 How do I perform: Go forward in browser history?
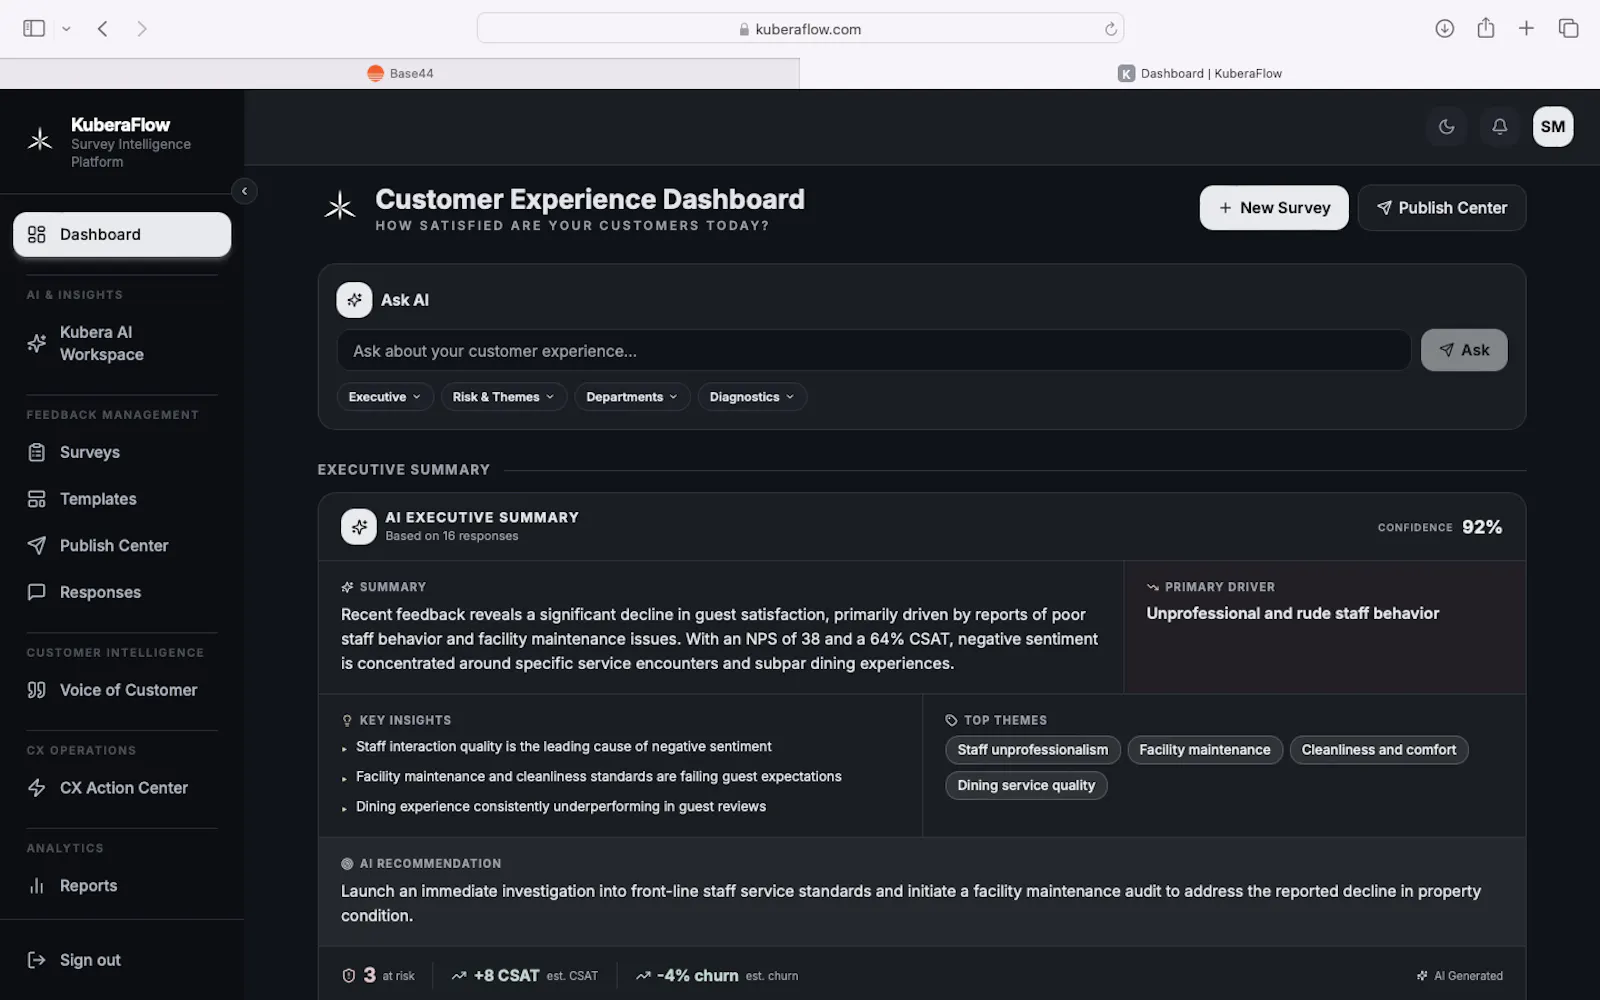click(142, 29)
